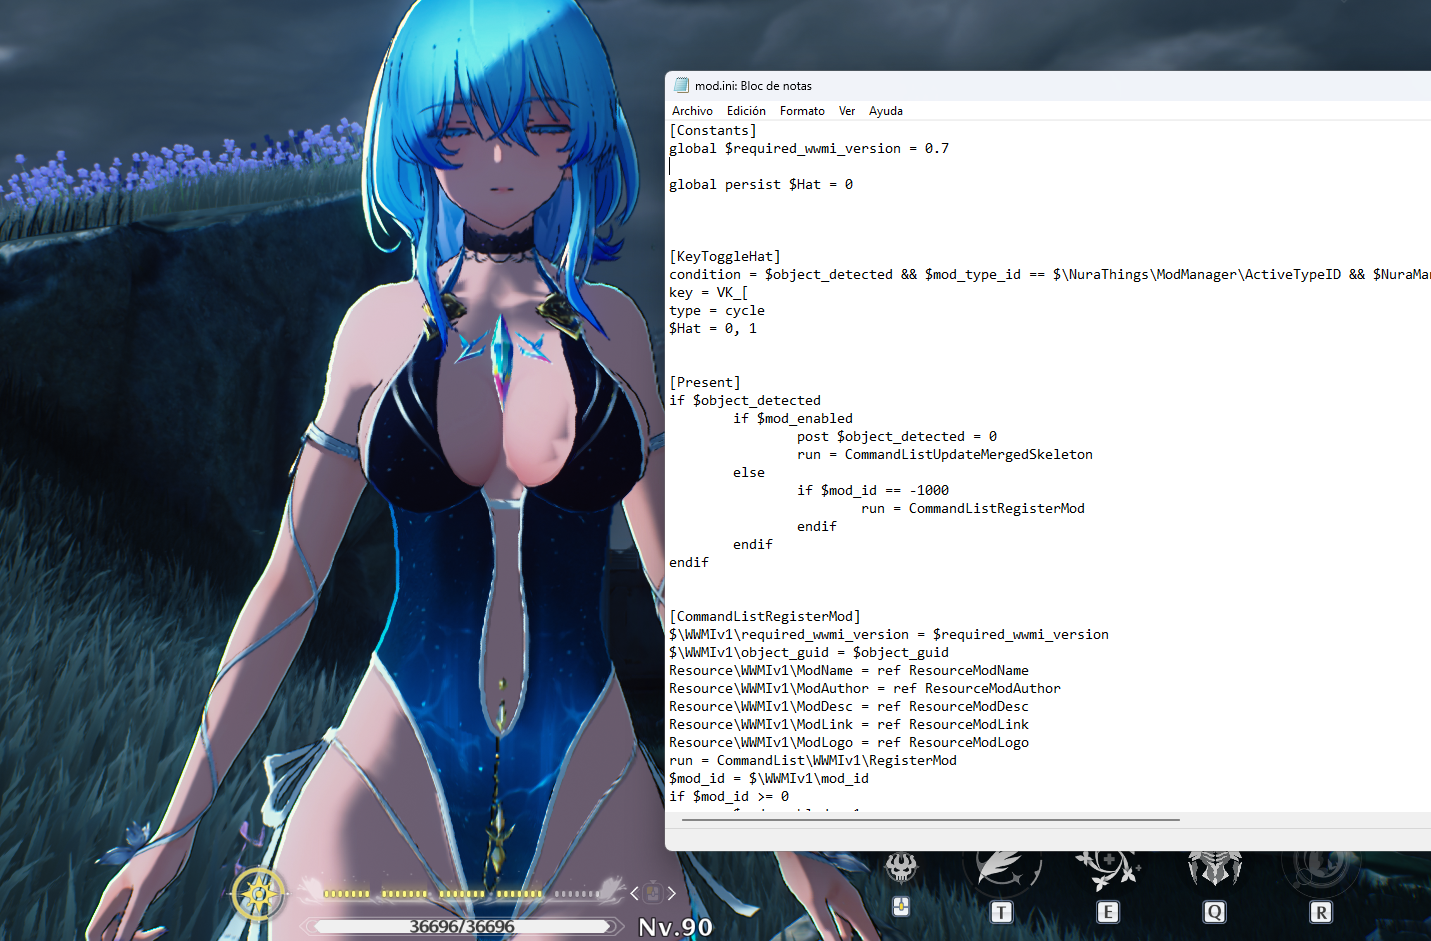Click the E key label in skill bar
This screenshot has height=941, width=1431.
coord(1107,912)
